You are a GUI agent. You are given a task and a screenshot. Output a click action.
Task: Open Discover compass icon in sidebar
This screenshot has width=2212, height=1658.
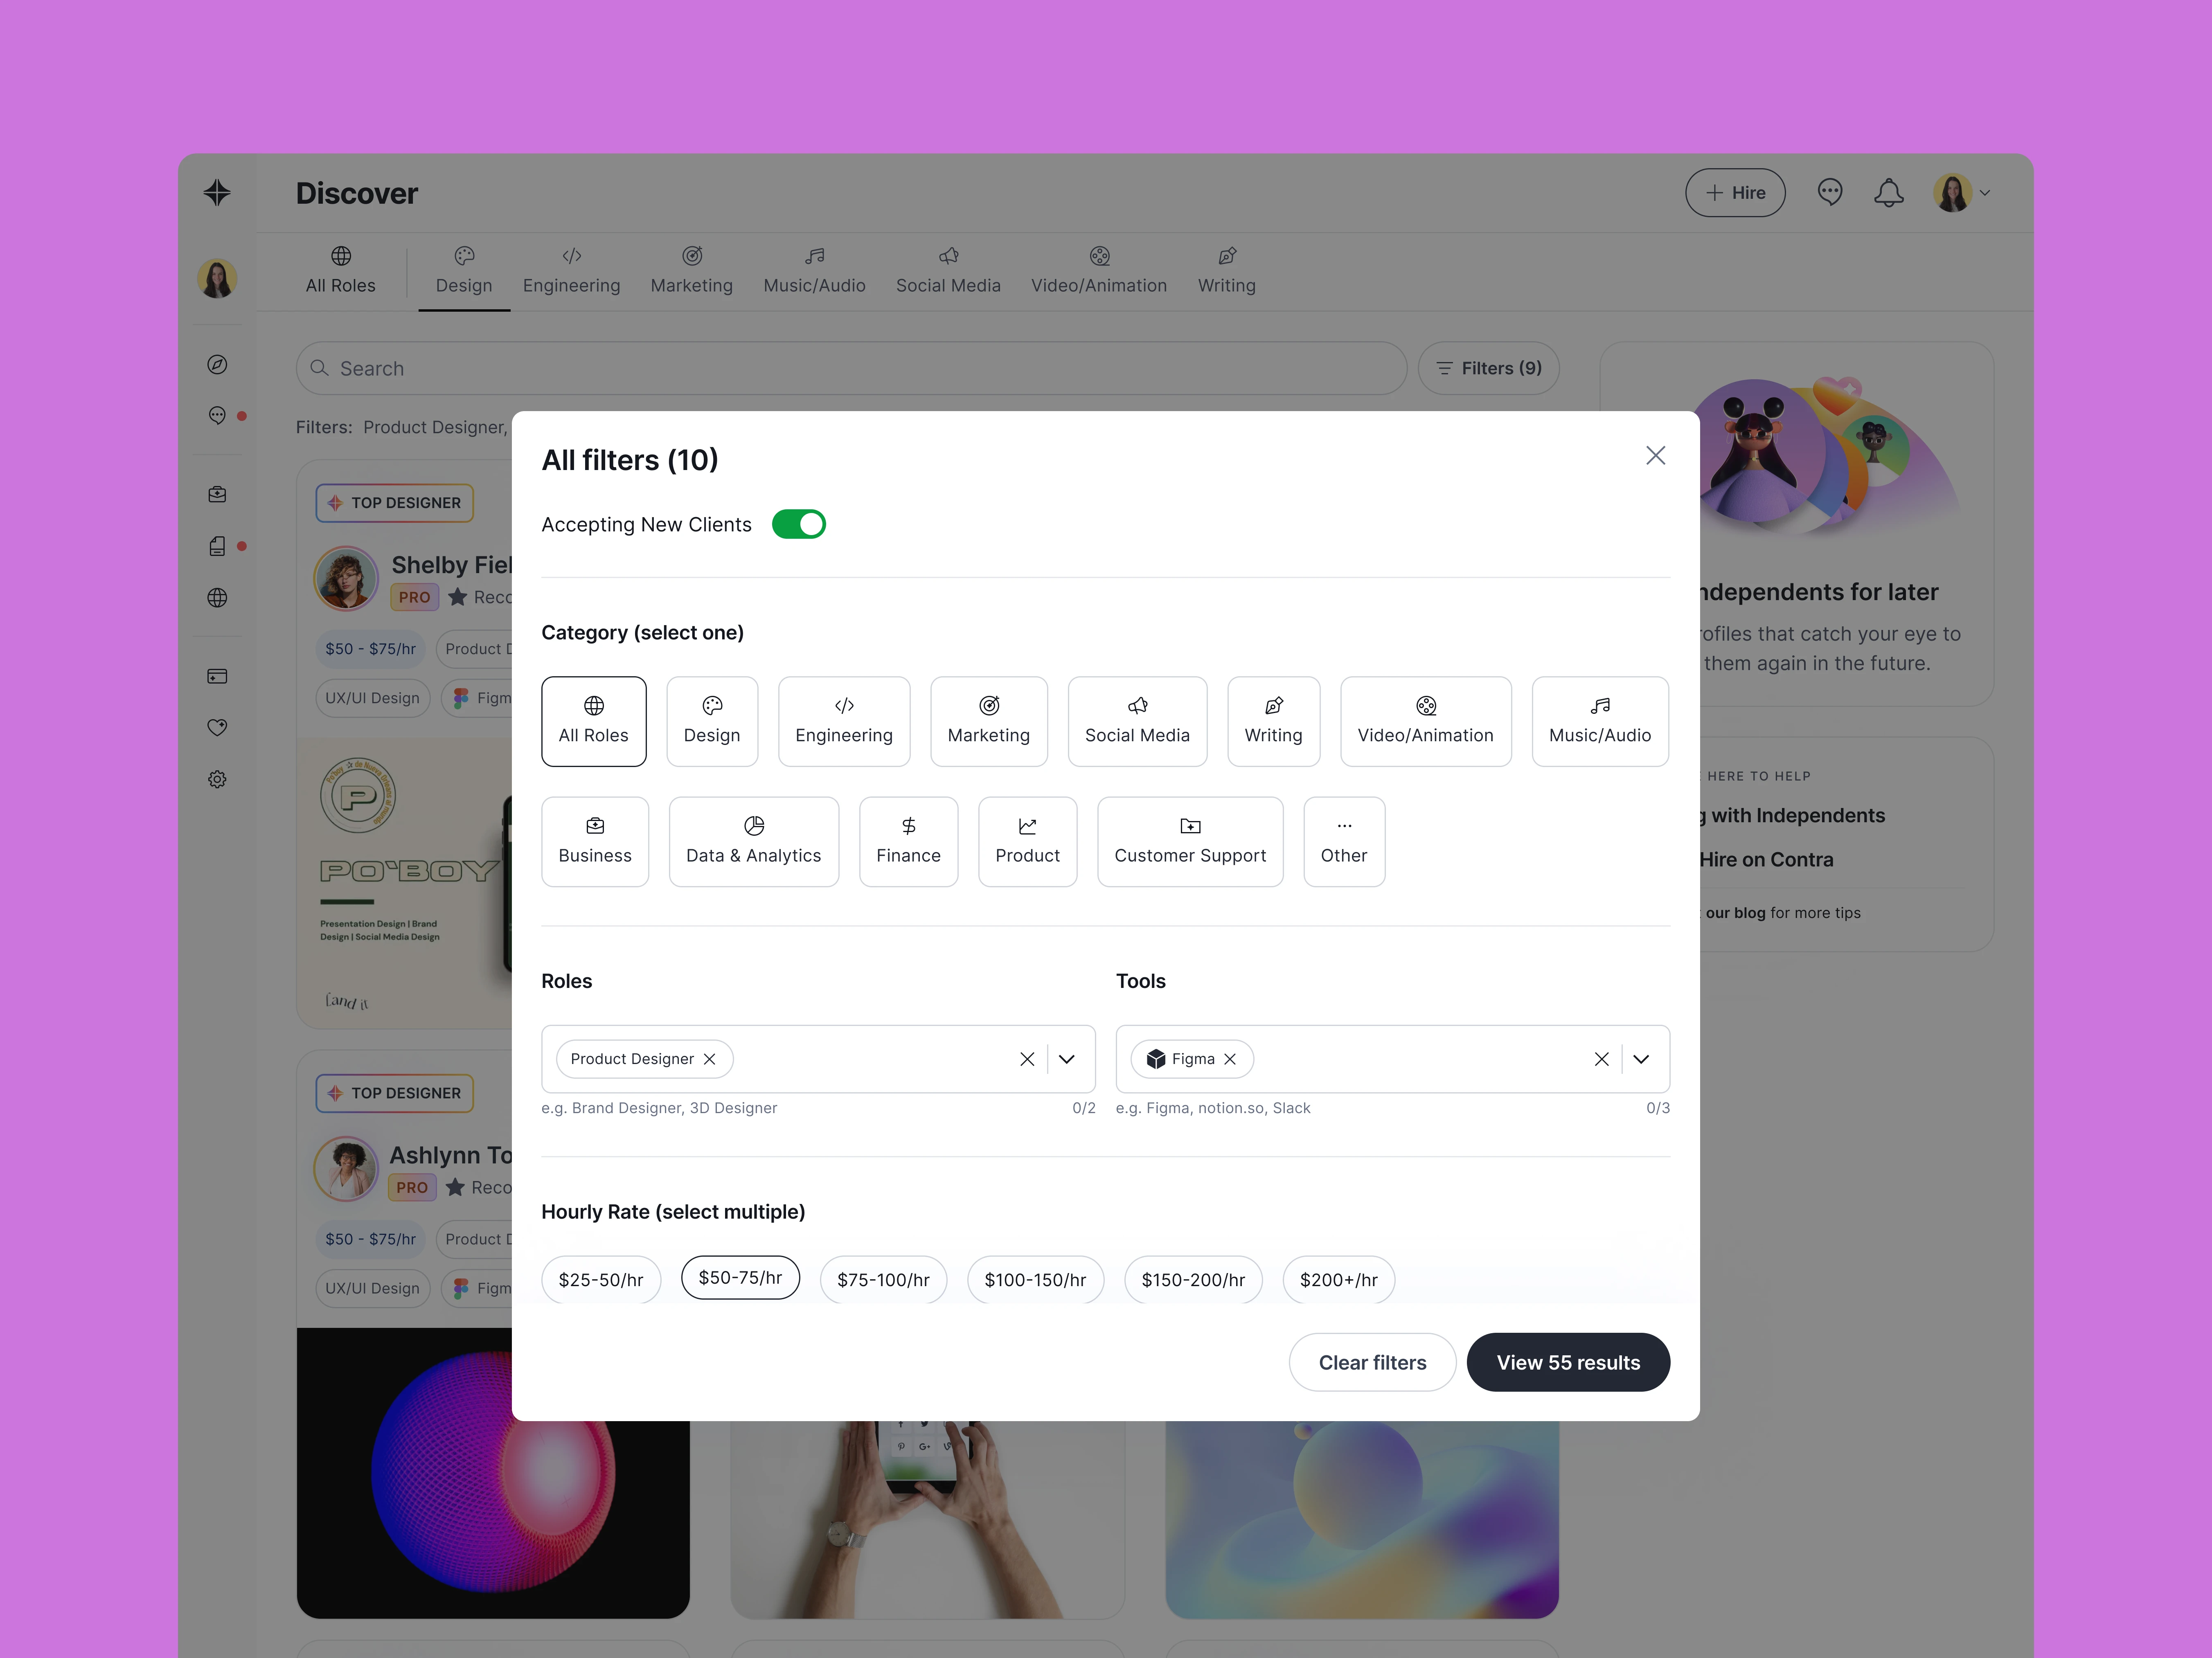coord(217,365)
